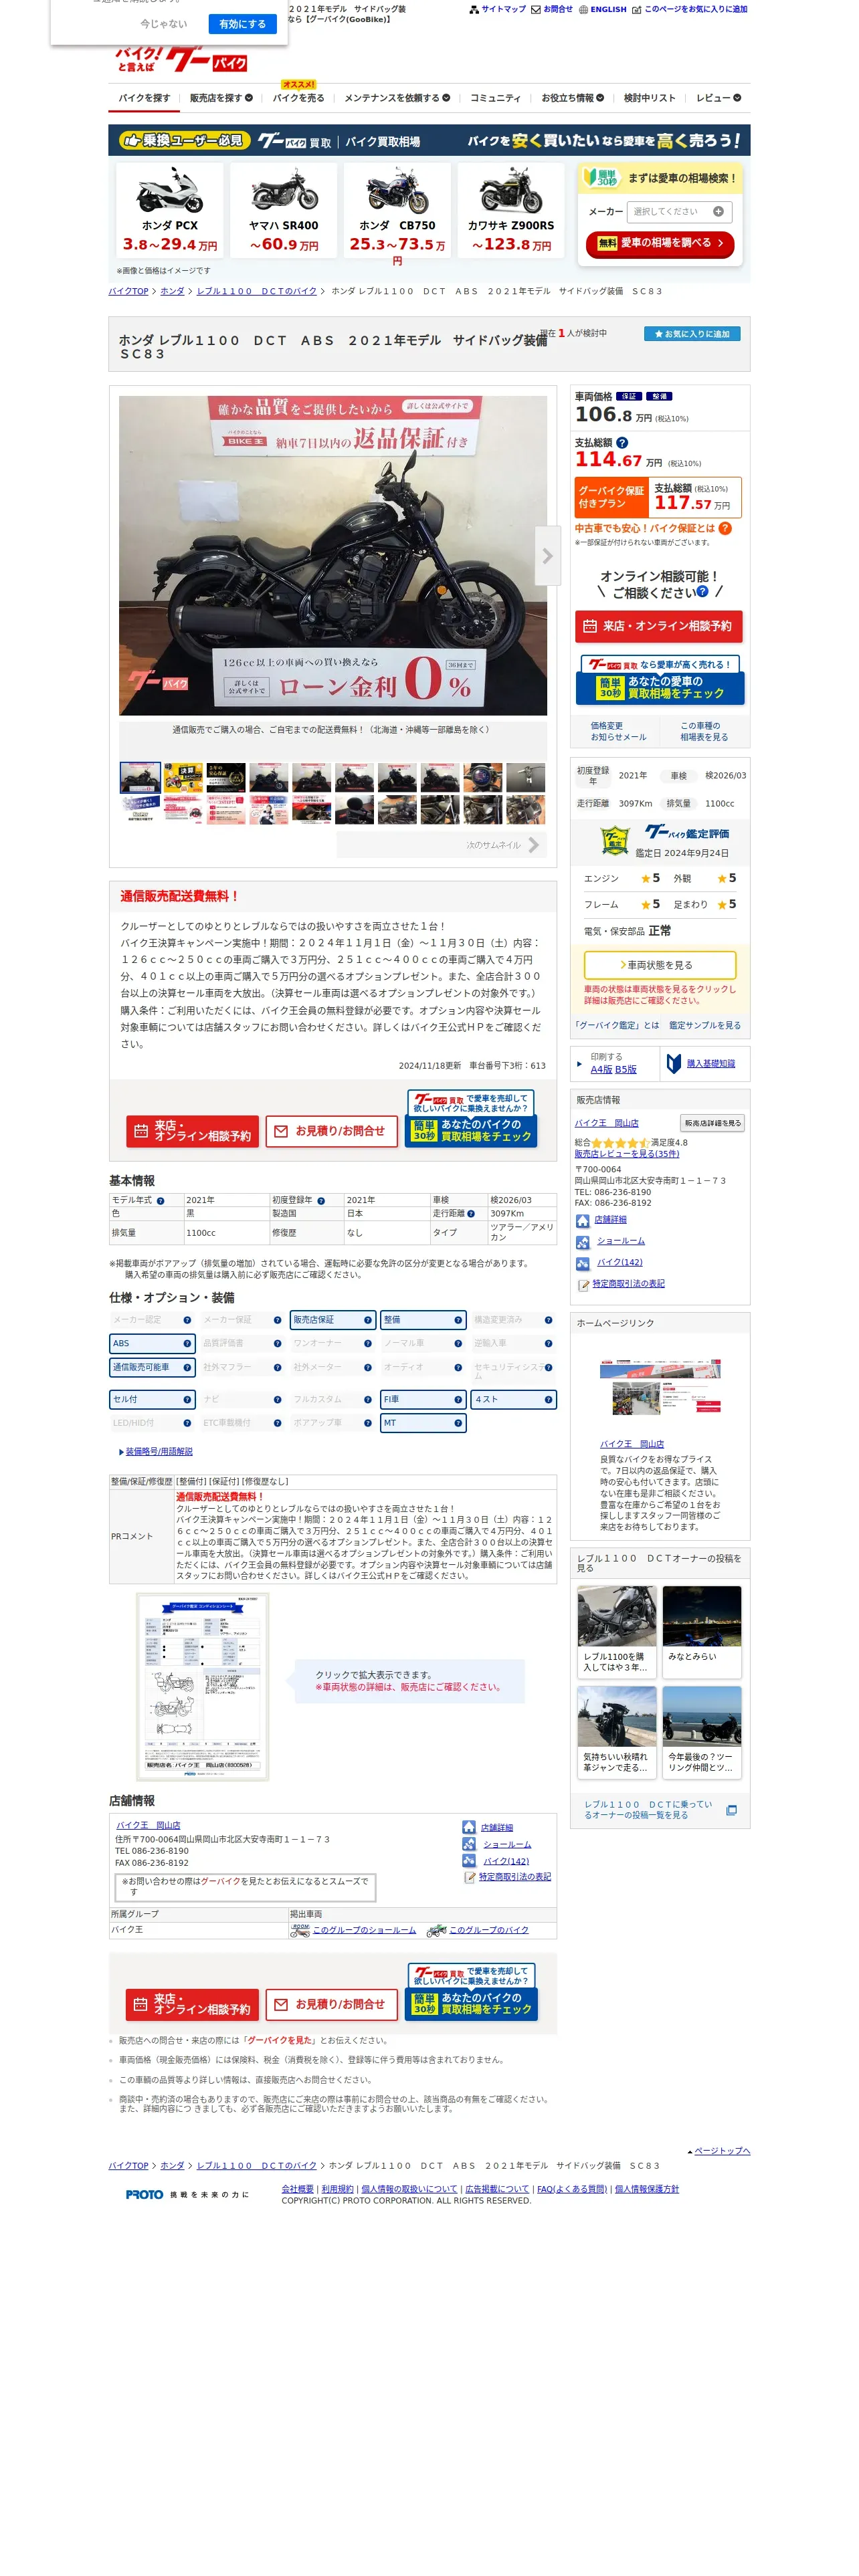Click 価格変更お知らせメール link
The height and width of the screenshot is (2576, 859).
pyautogui.click(x=618, y=731)
